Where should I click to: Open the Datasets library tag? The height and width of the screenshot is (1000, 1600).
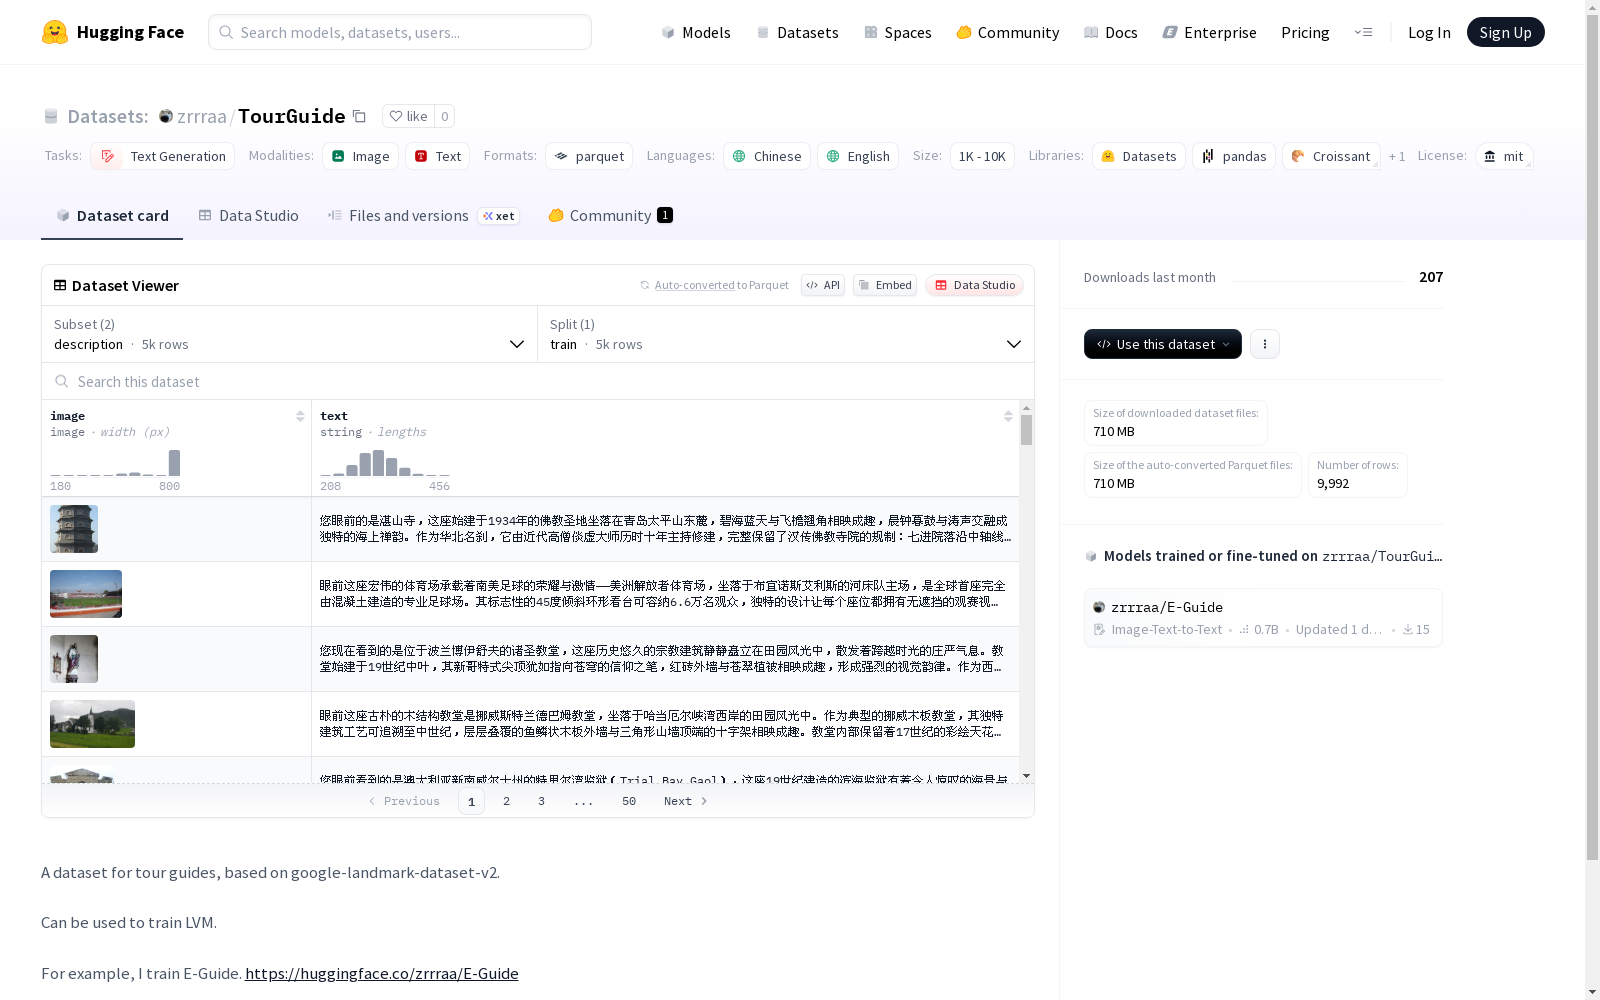pyautogui.click(x=1139, y=156)
